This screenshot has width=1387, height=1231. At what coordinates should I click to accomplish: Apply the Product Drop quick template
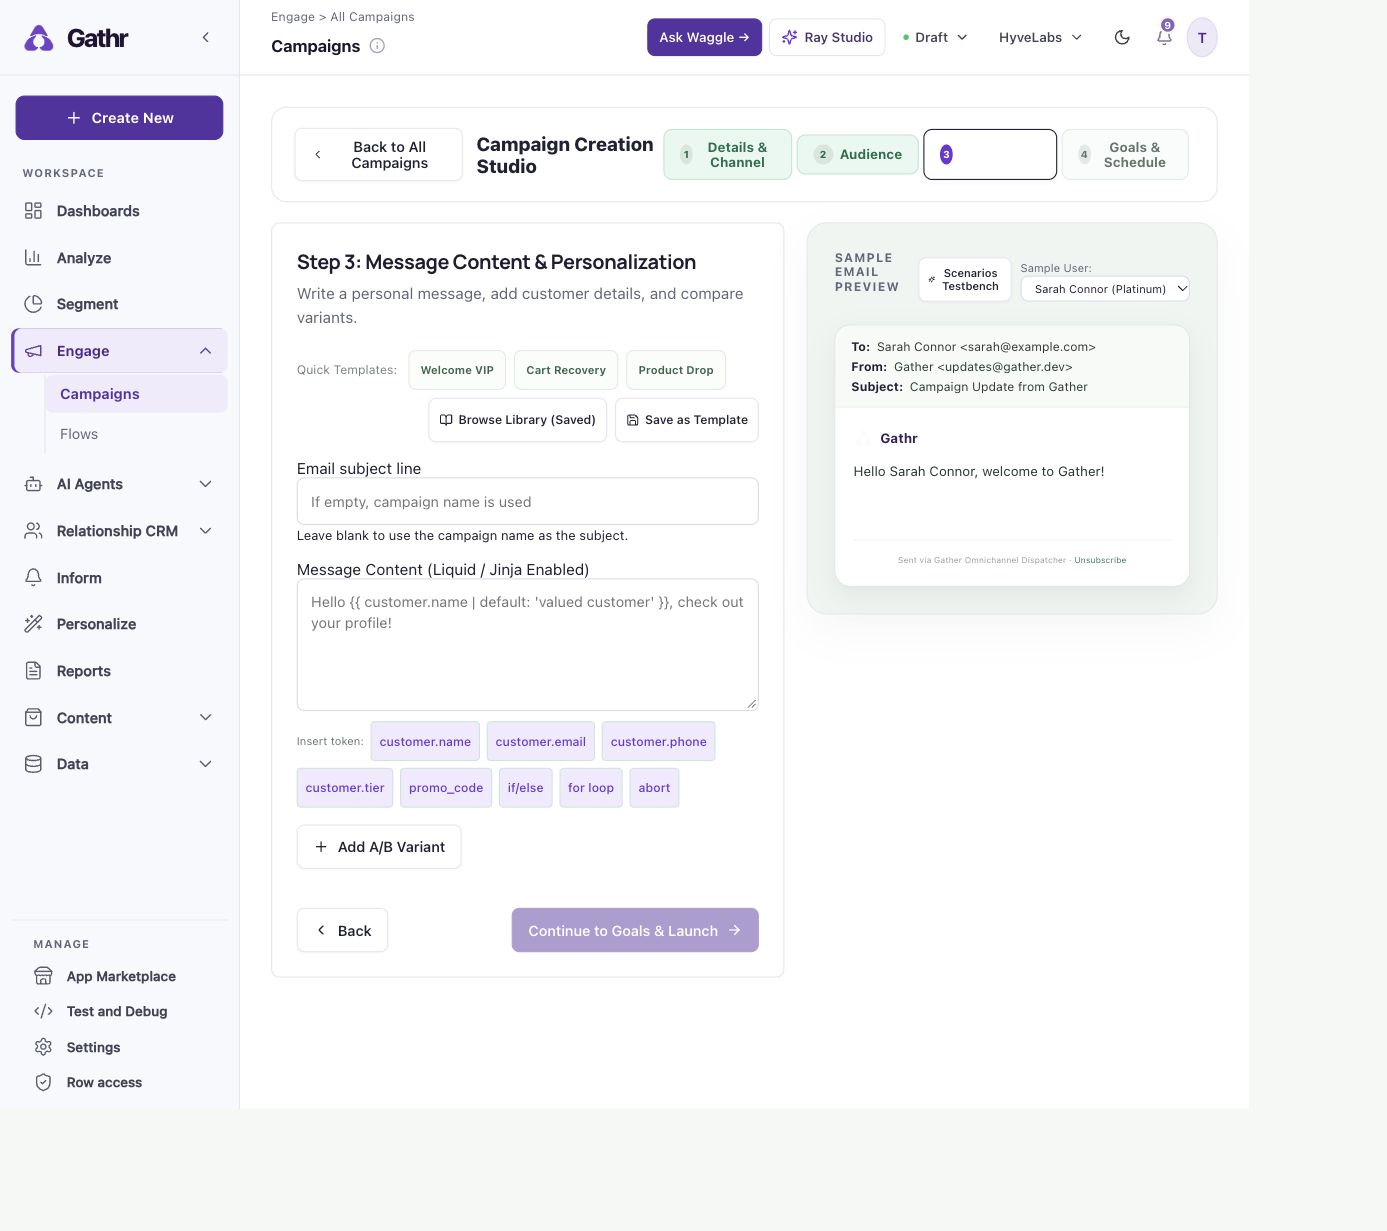[x=676, y=370]
